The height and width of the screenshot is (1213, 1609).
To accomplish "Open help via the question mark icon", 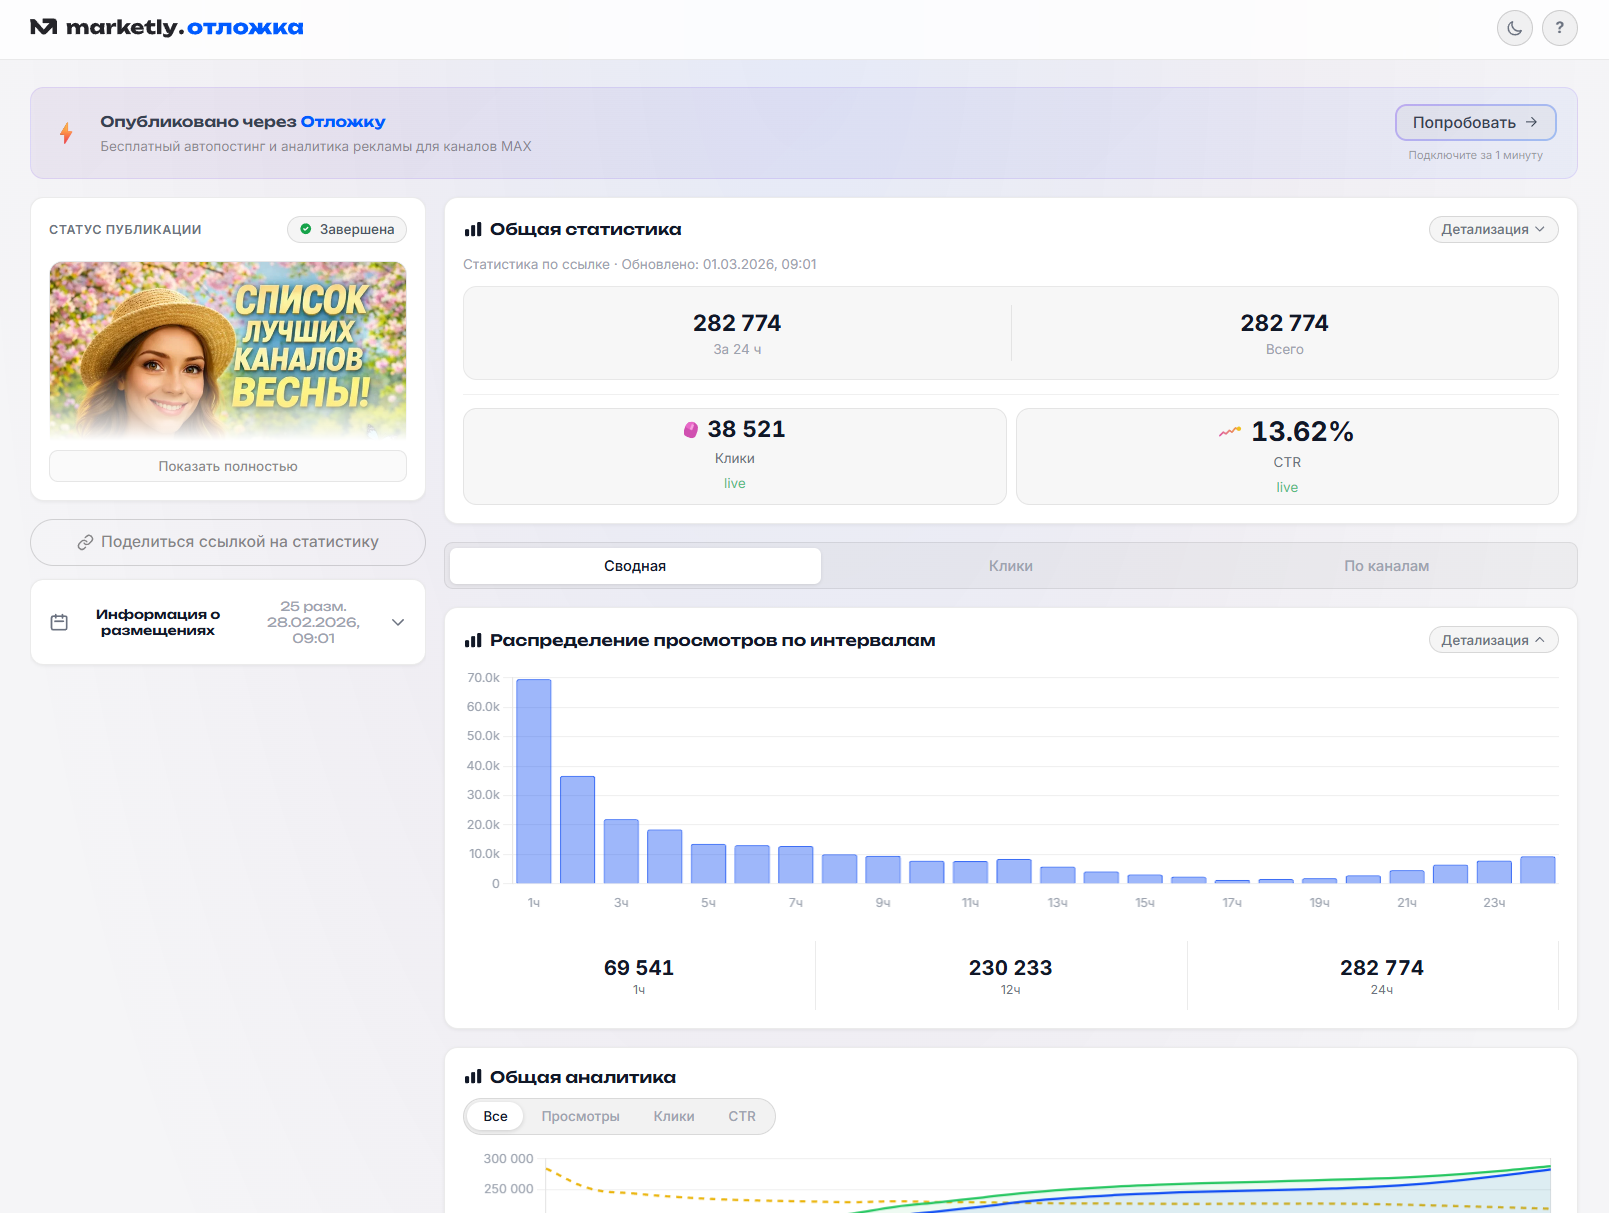I will coord(1559,28).
